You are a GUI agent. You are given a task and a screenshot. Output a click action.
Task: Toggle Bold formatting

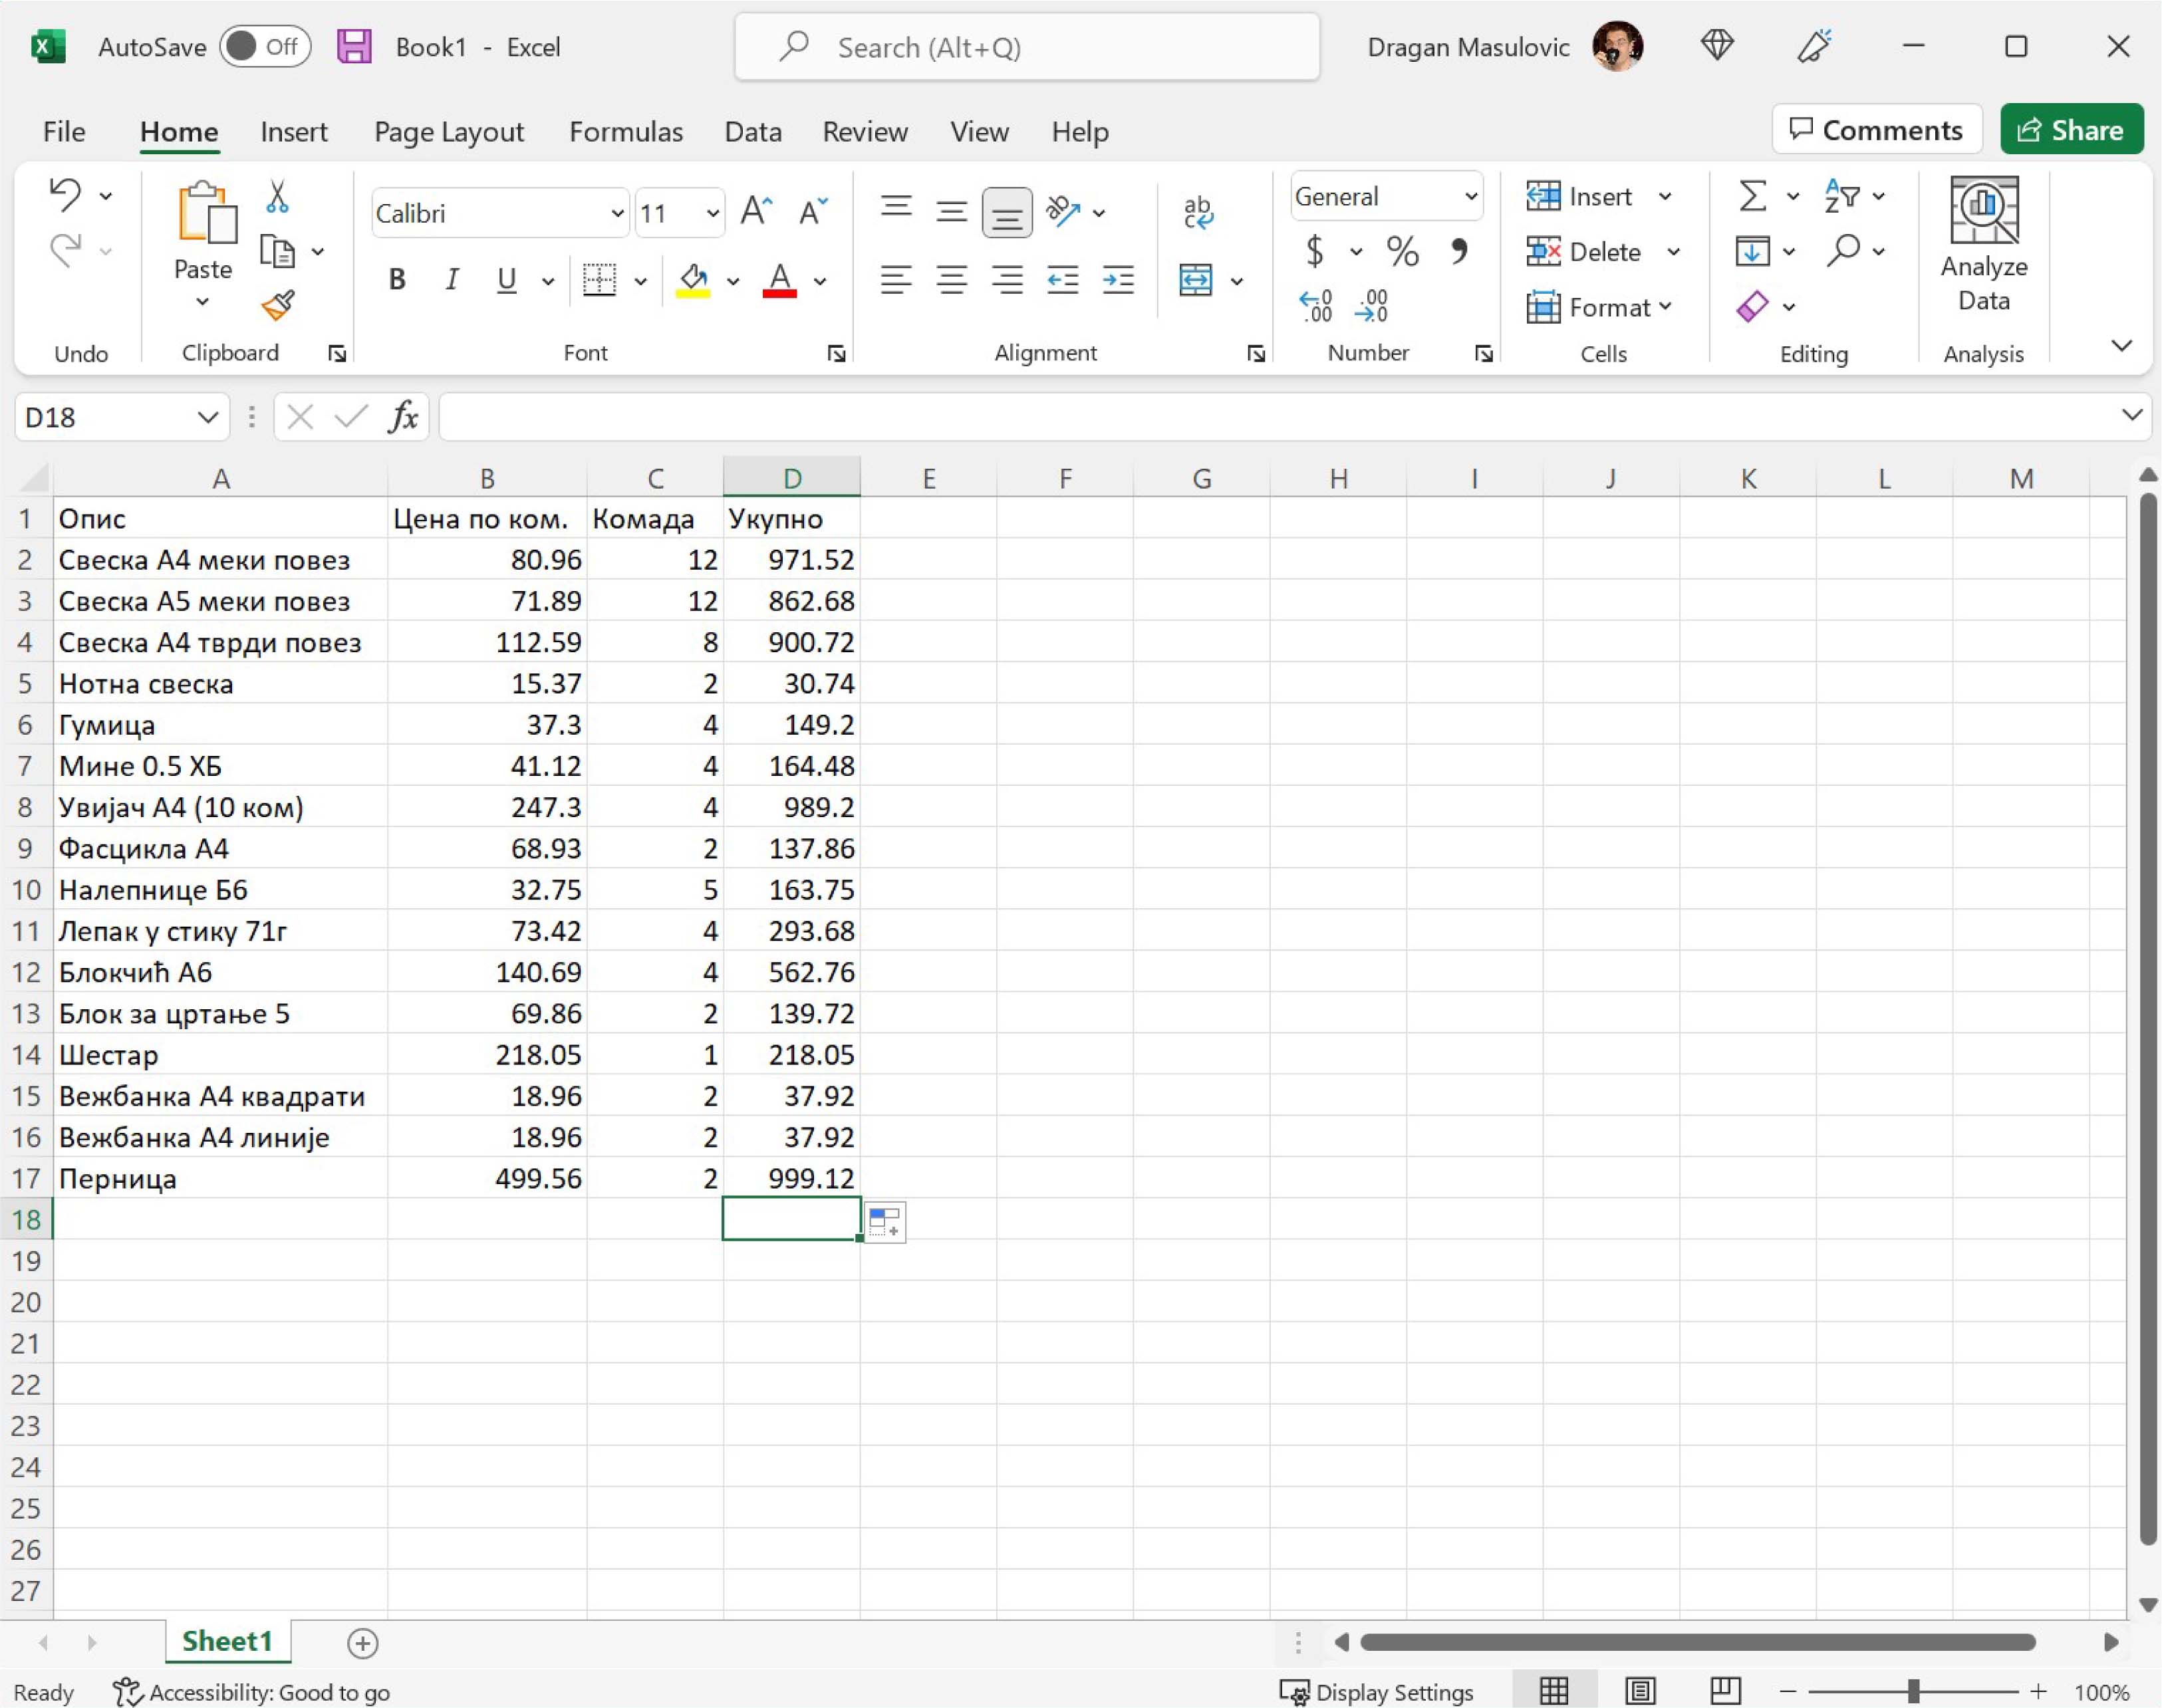coord(397,280)
